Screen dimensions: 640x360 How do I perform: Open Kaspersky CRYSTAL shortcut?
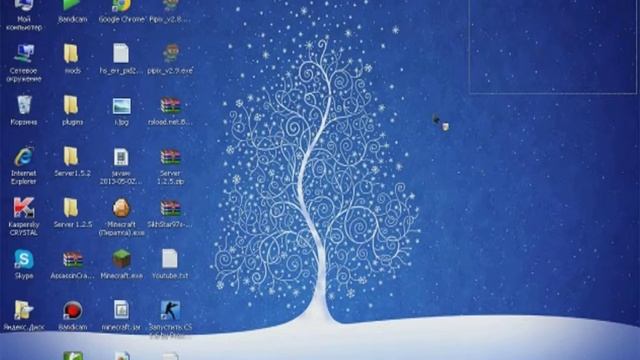click(24, 216)
